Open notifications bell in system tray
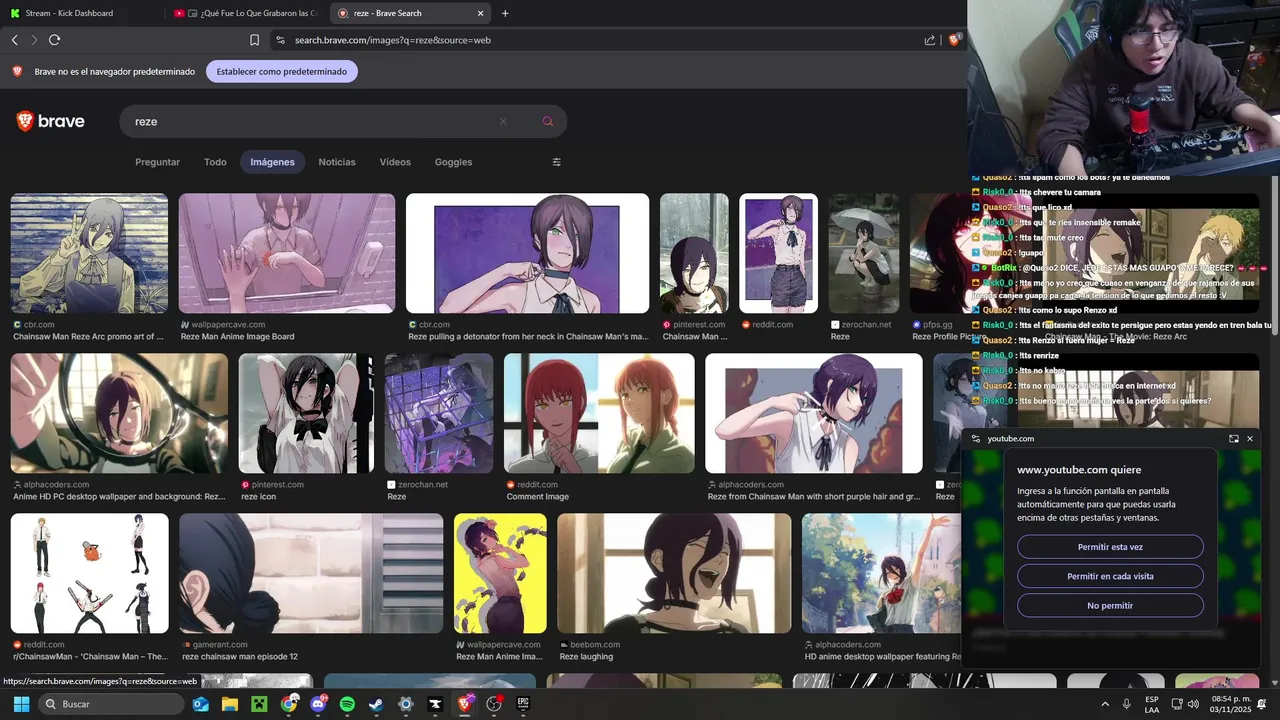 point(1262,704)
